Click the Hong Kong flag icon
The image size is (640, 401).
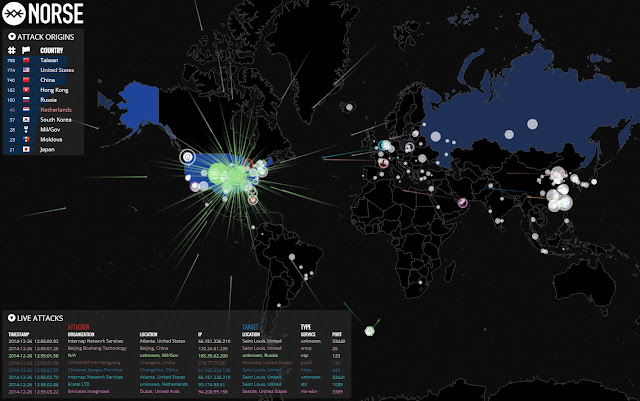26,90
